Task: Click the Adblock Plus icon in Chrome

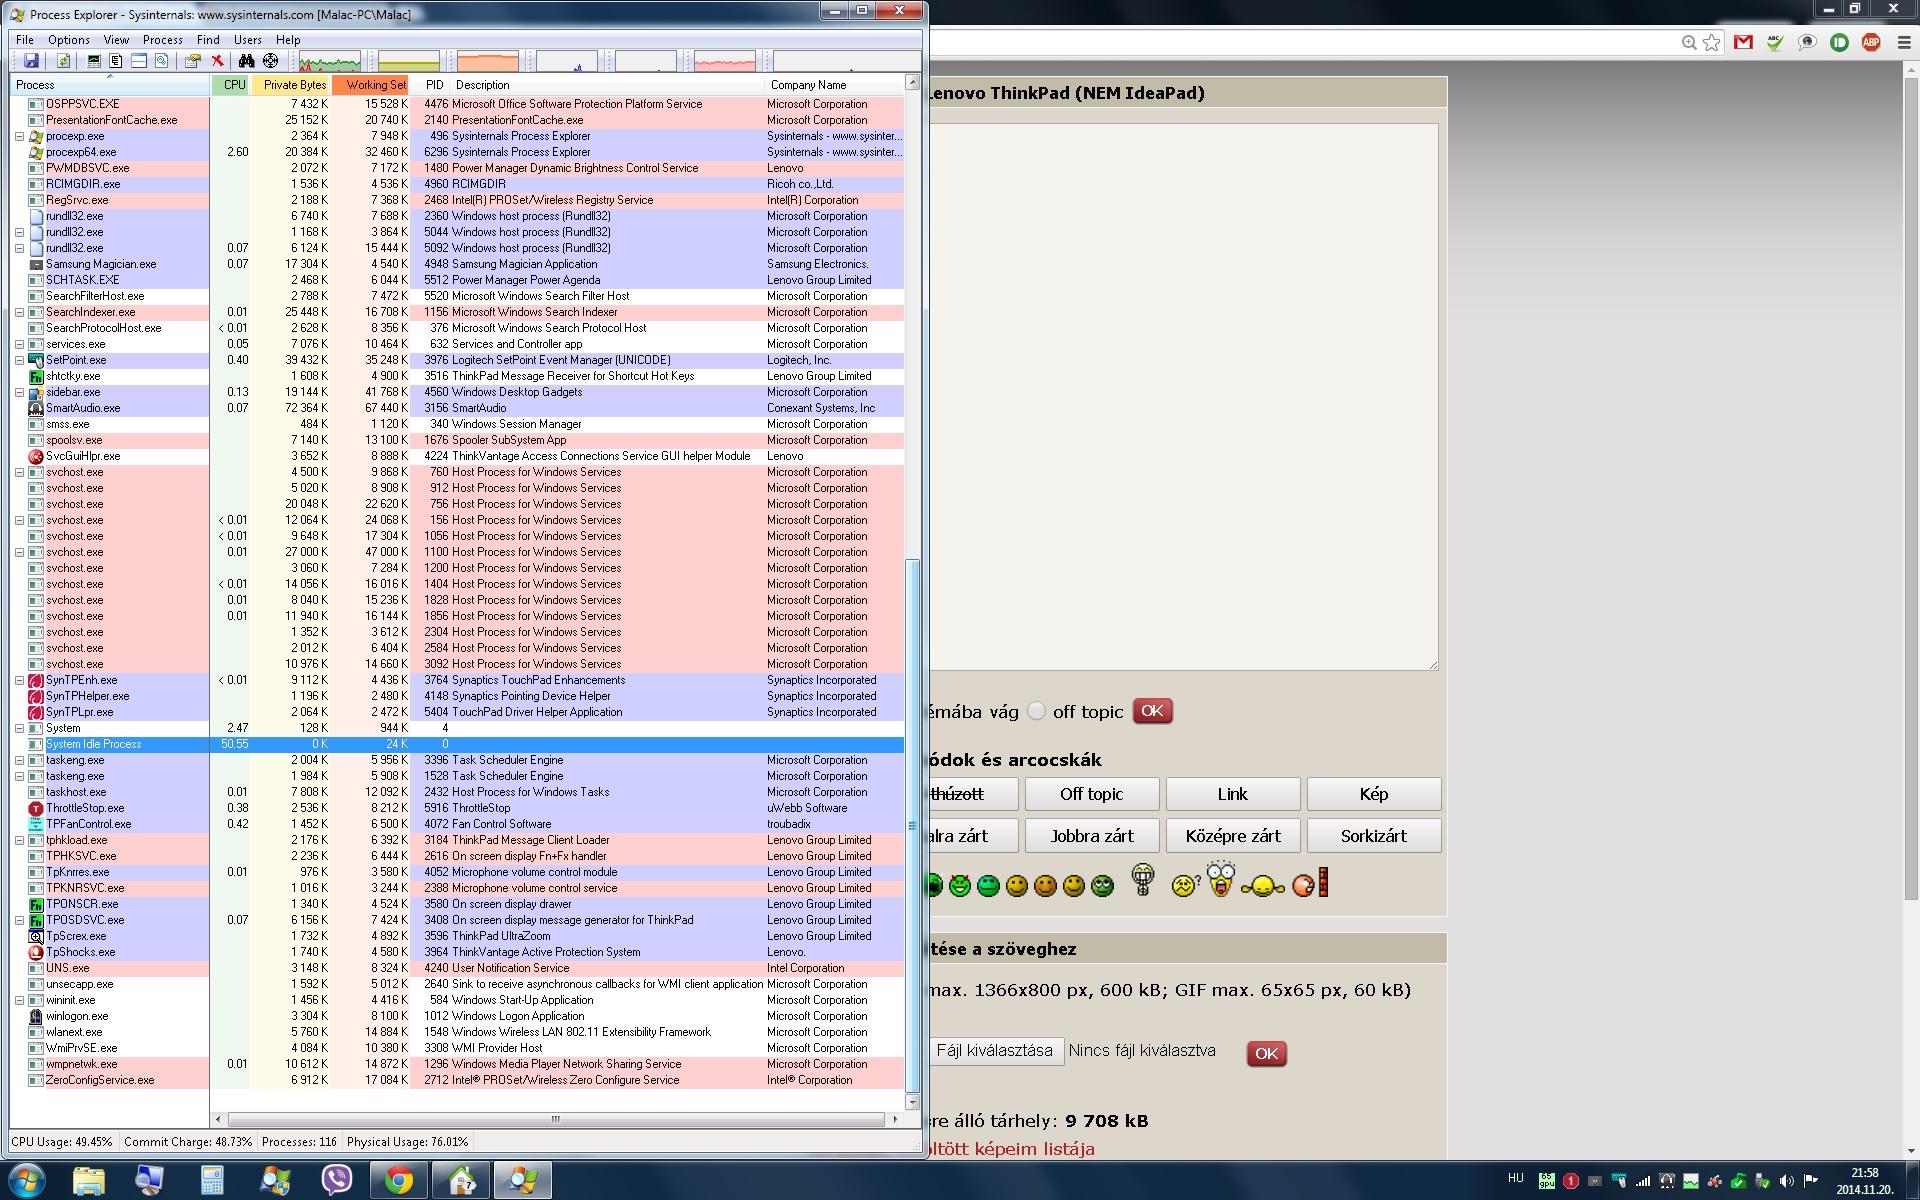Action: [1871, 42]
